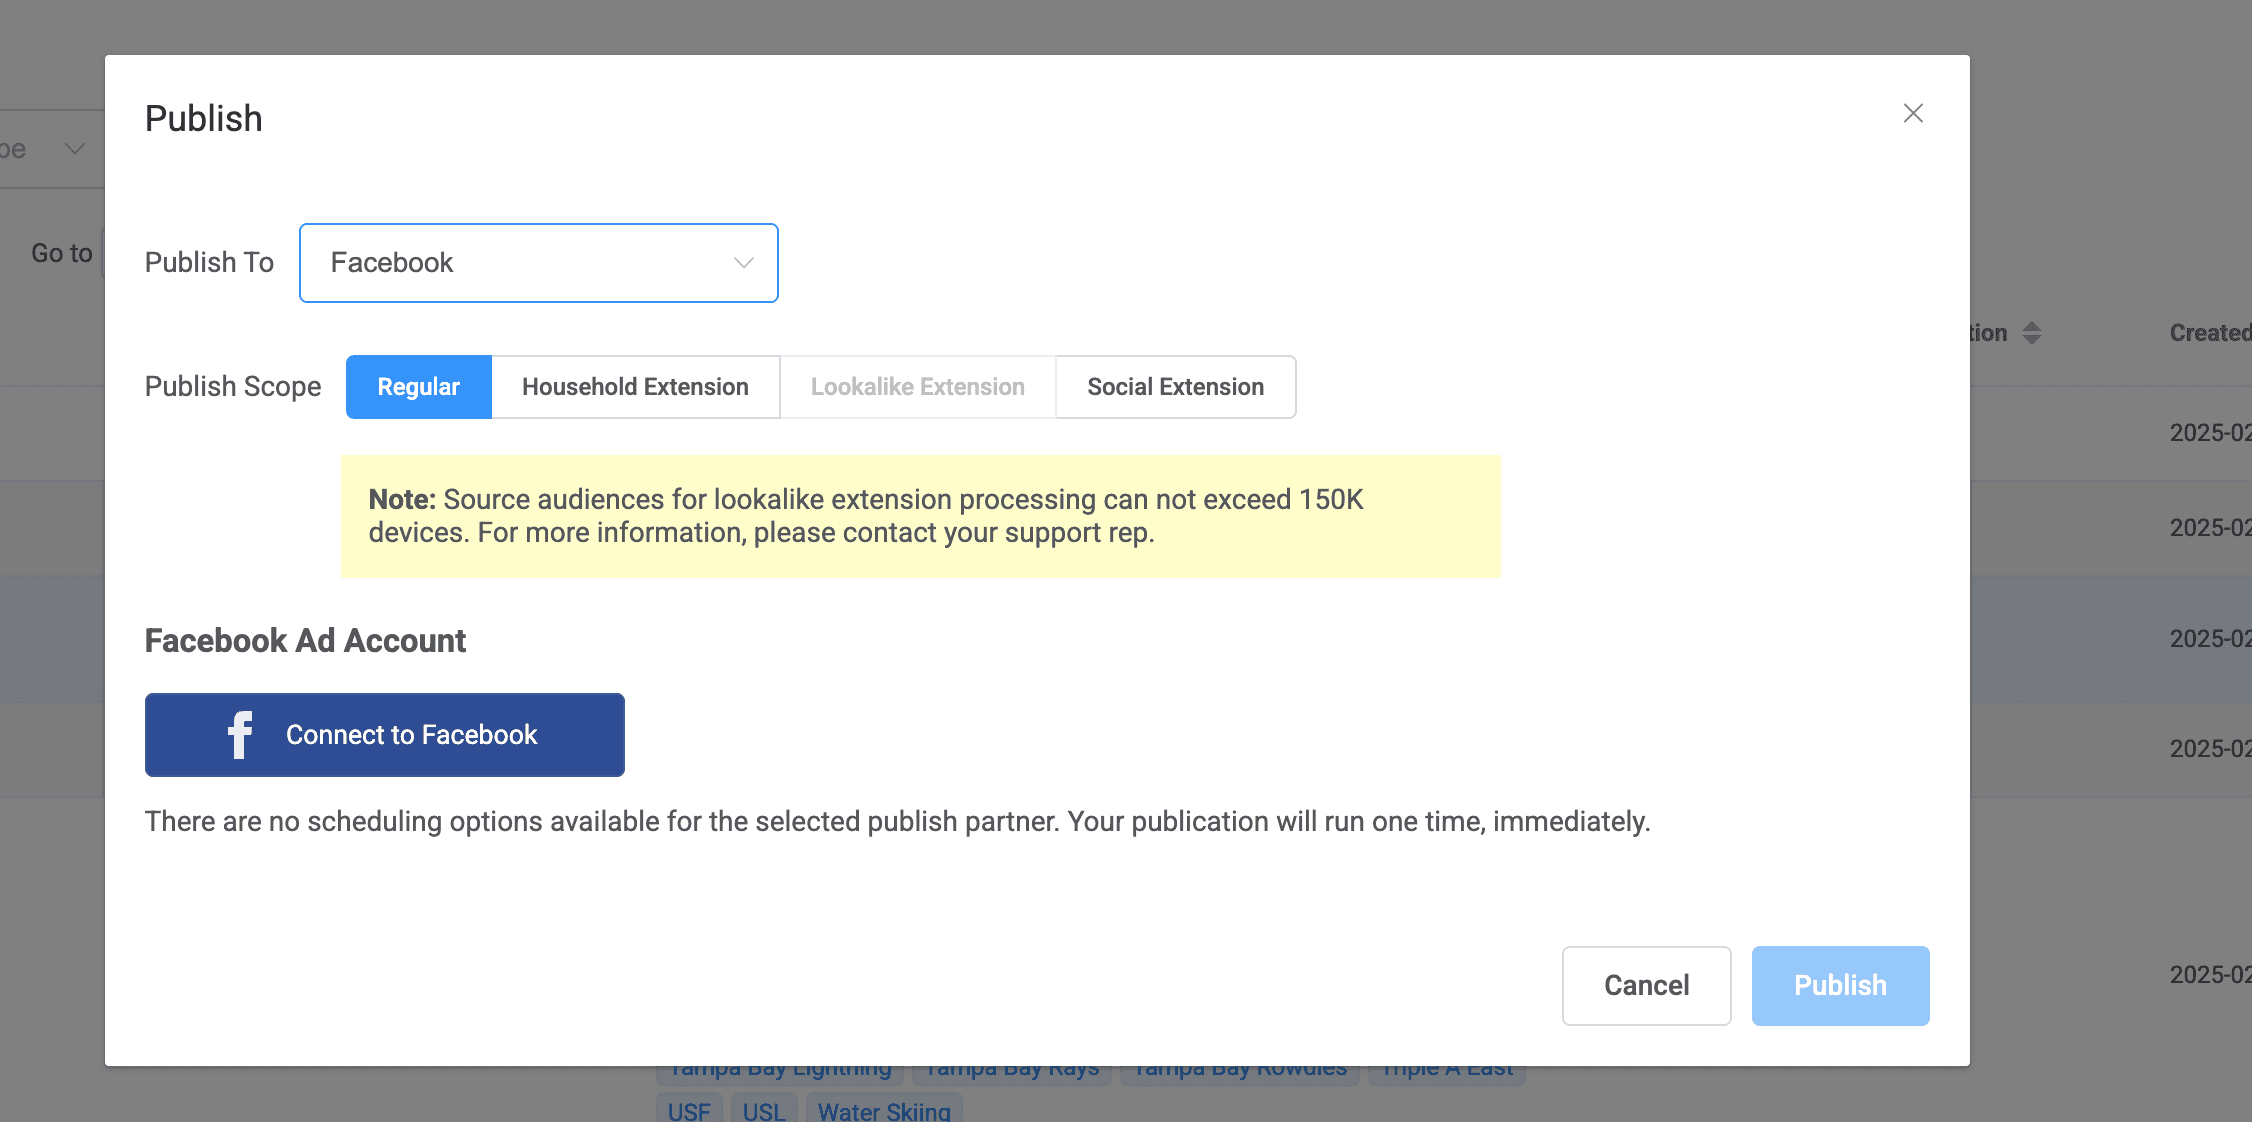The height and width of the screenshot is (1122, 2252).
Task: Select Regular publish scope
Action: tap(418, 387)
